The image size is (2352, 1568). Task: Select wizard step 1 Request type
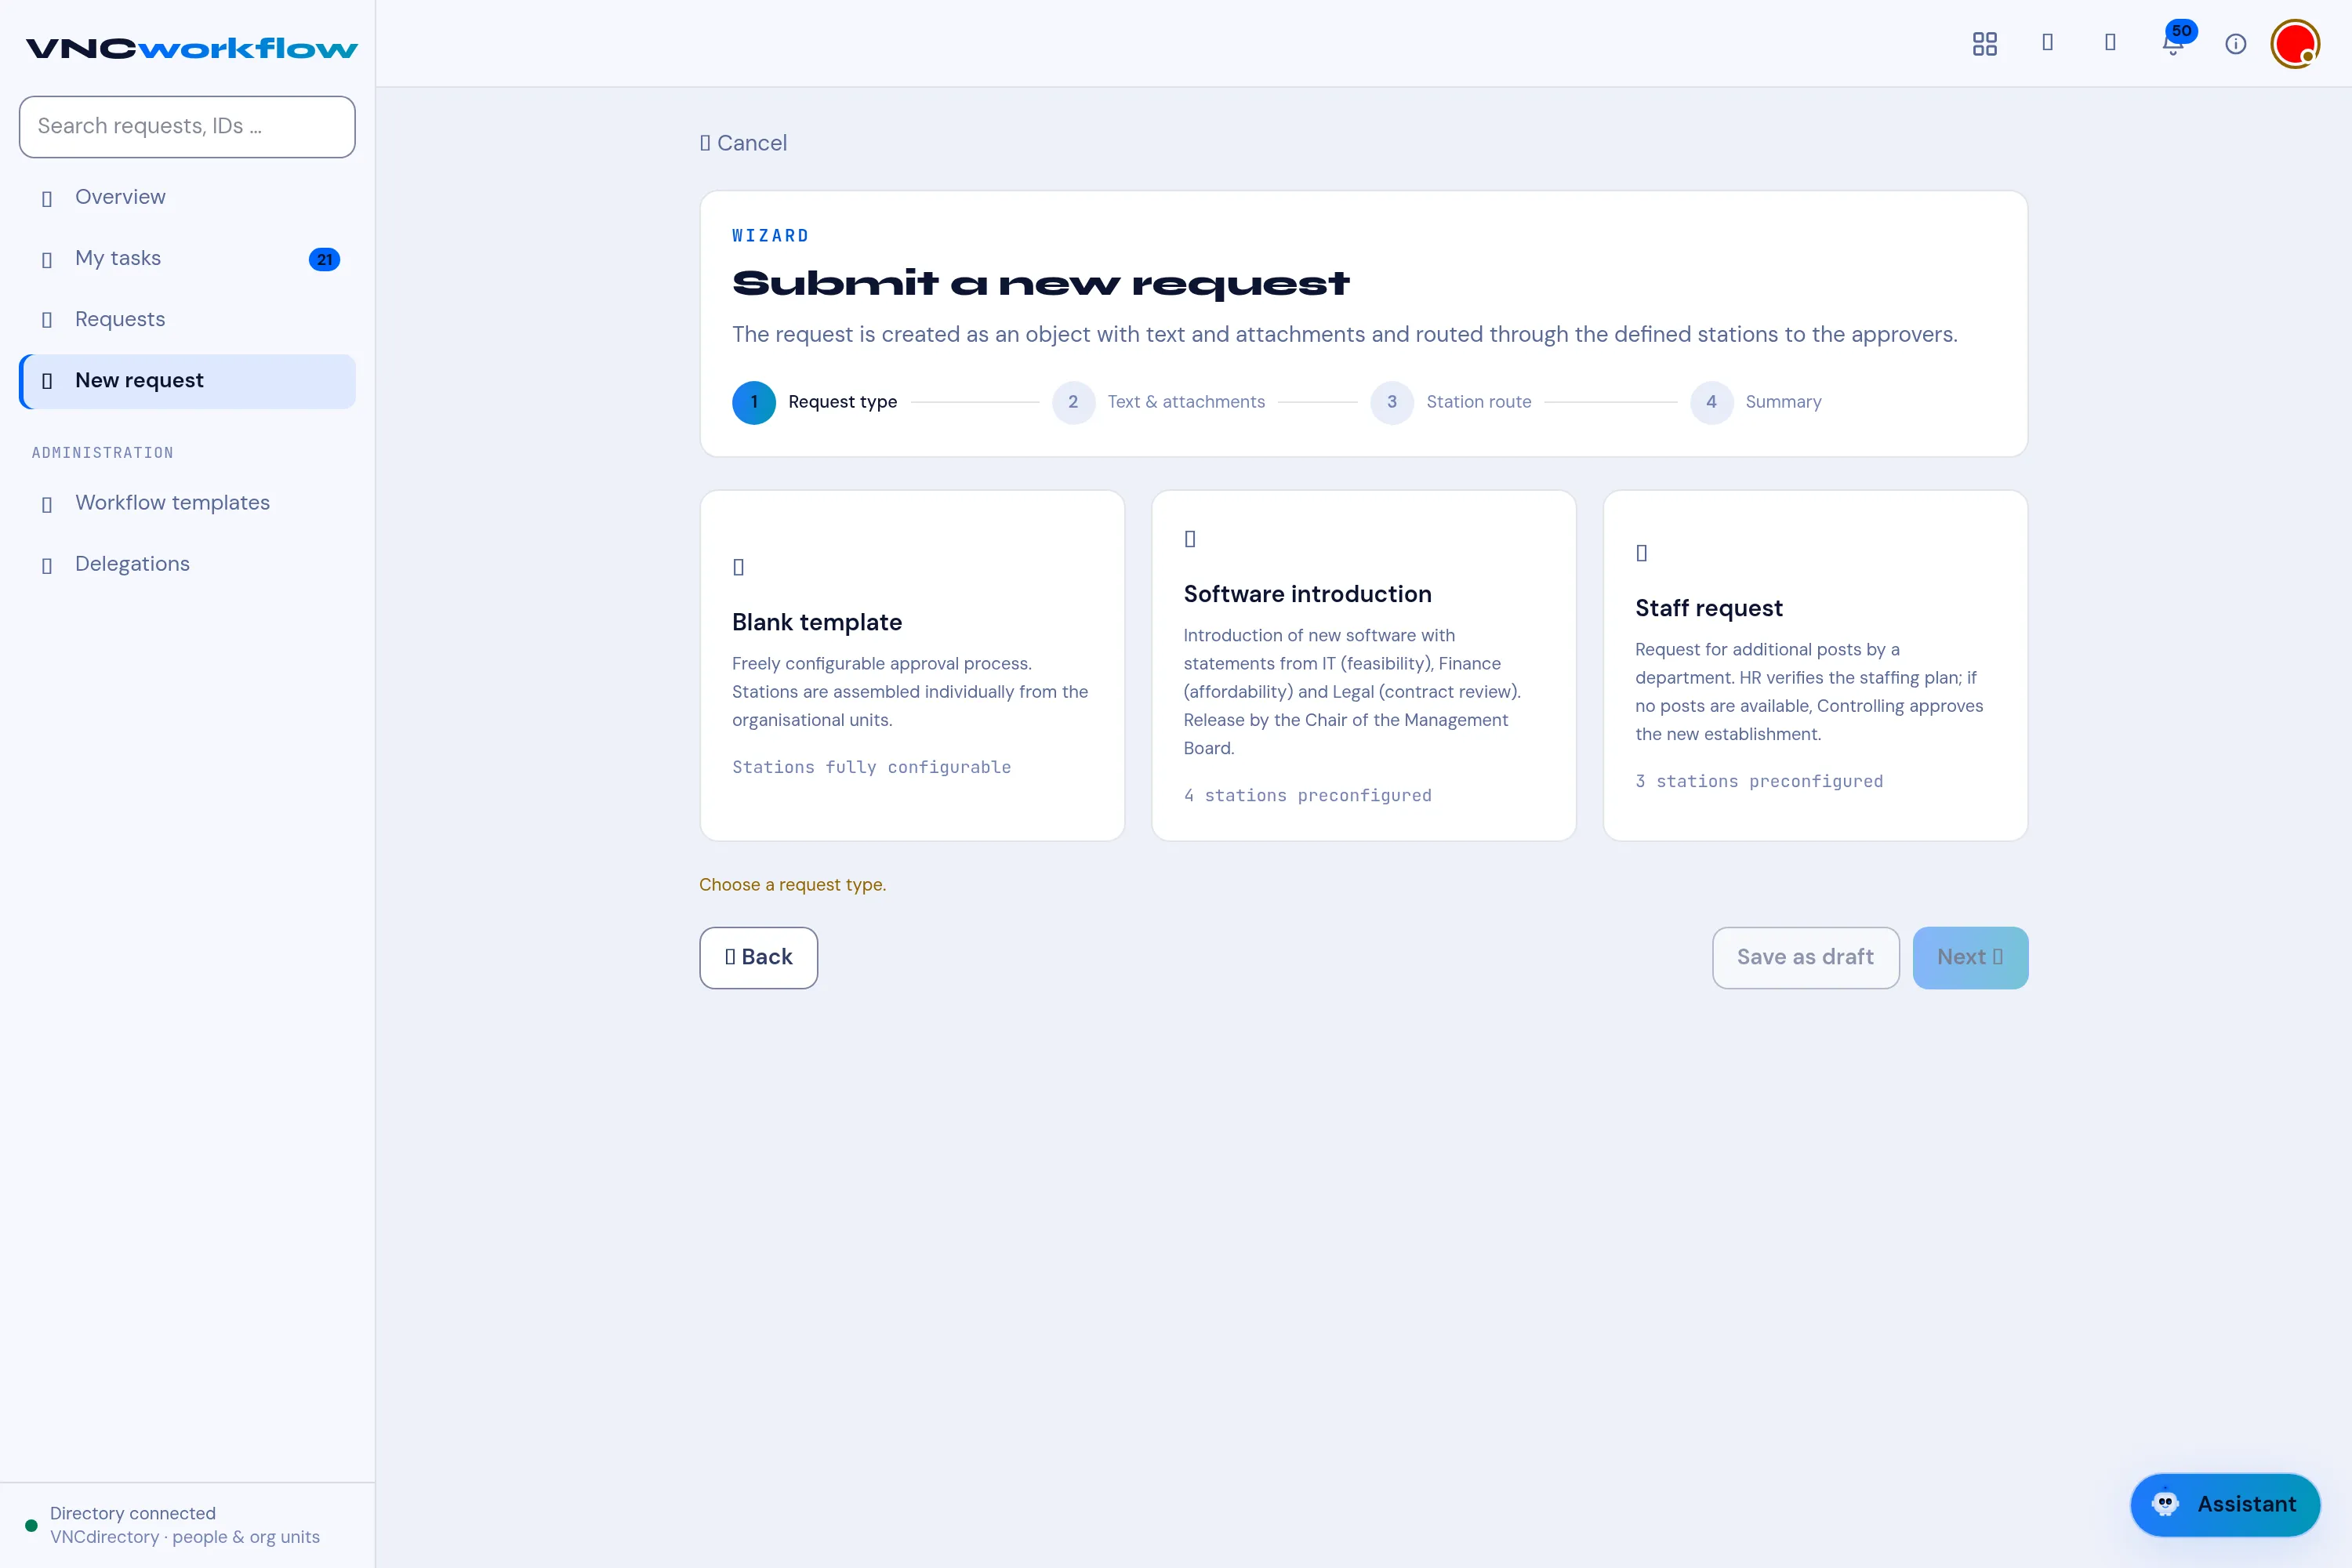coord(815,402)
